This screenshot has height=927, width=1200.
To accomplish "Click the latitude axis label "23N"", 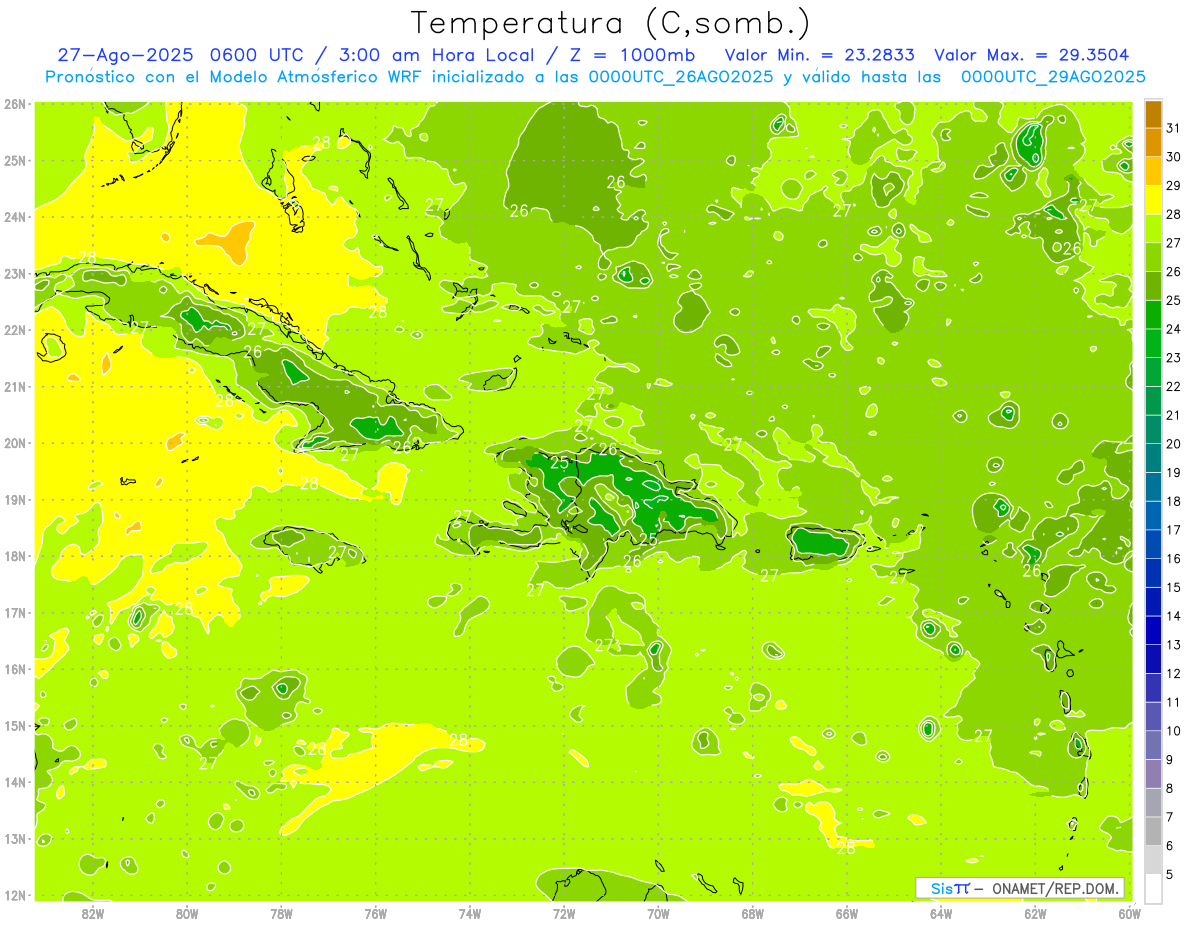I will click(15, 273).
